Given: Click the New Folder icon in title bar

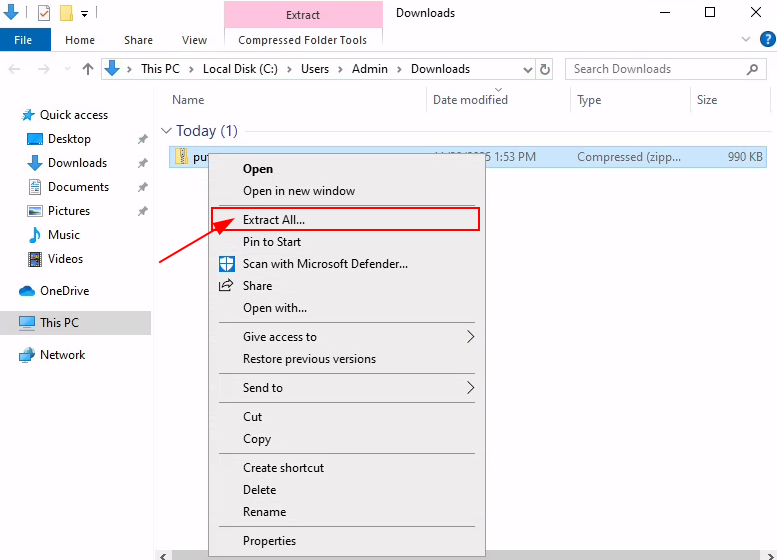Looking at the screenshot, I should point(66,13).
